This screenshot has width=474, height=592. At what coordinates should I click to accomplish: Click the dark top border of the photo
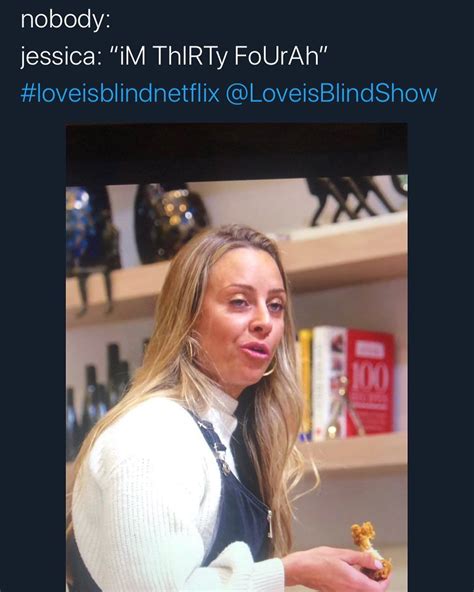pos(237,151)
